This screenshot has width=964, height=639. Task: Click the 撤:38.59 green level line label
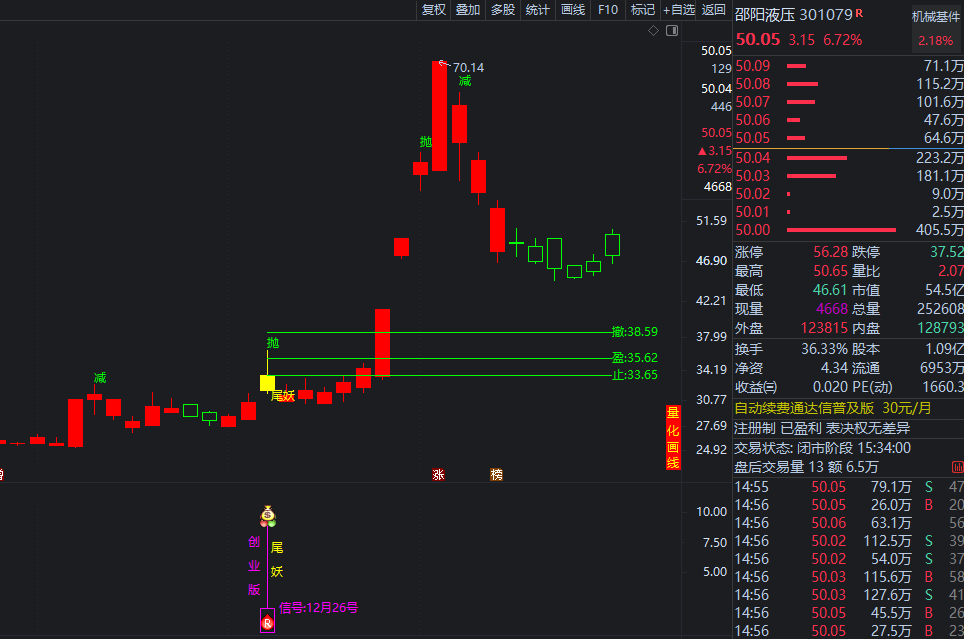pyautogui.click(x=635, y=332)
